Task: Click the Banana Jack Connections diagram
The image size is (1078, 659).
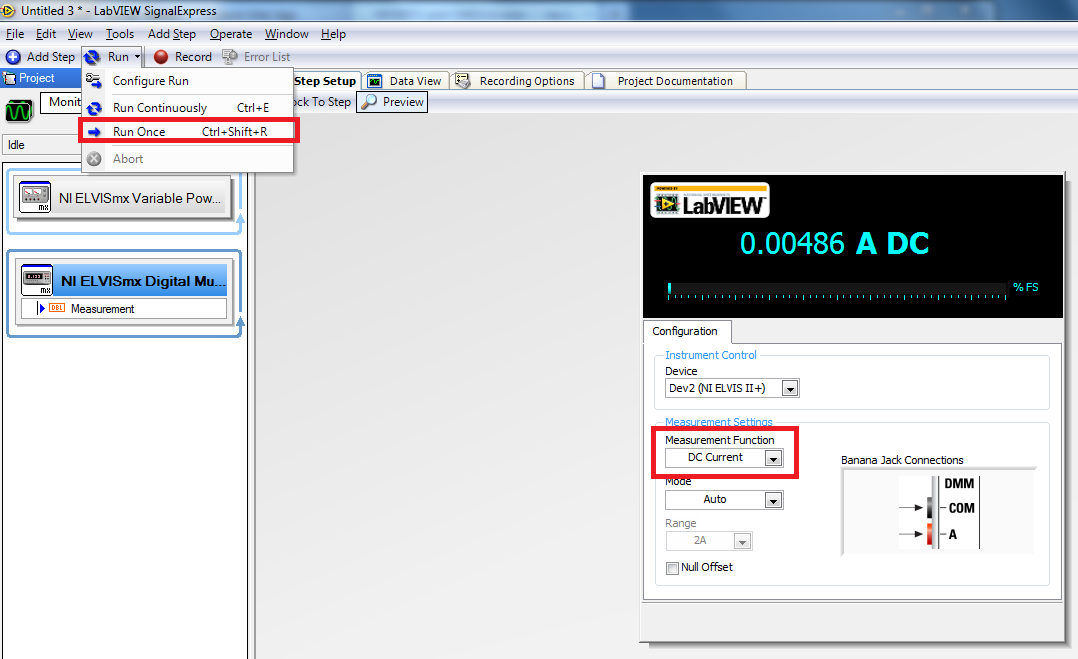Action: coord(938,512)
